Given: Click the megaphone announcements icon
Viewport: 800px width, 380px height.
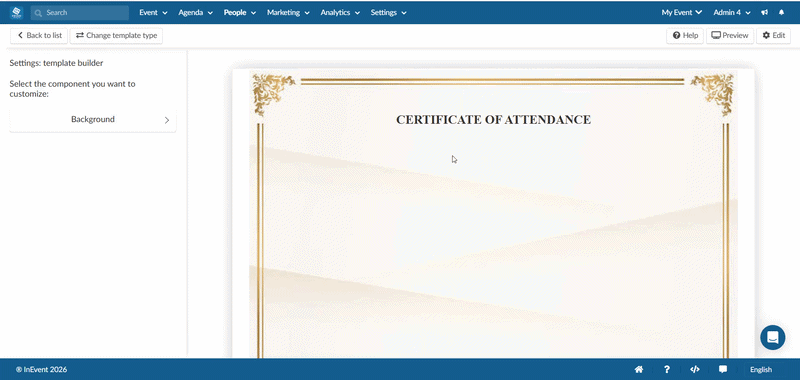Looking at the screenshot, I should click(x=764, y=13).
